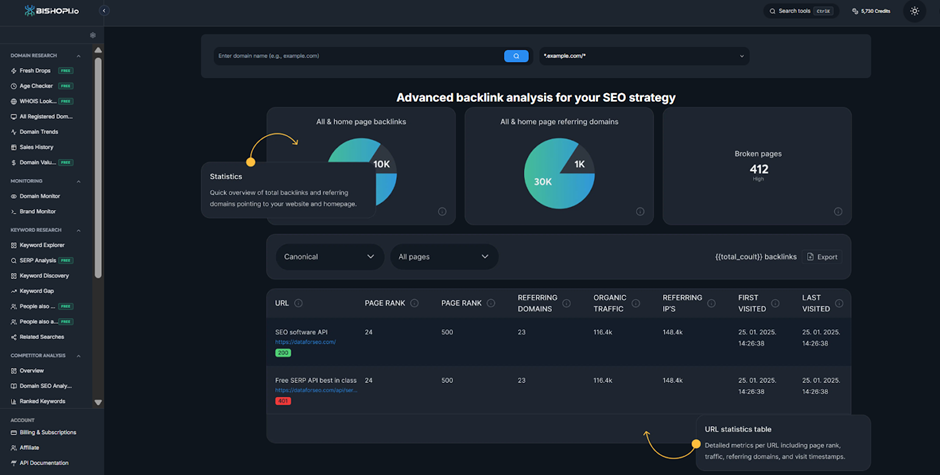Viewport: 940px width, 475px height.
Task: Collapse the Domain Research sidebar section
Action: (x=79, y=56)
